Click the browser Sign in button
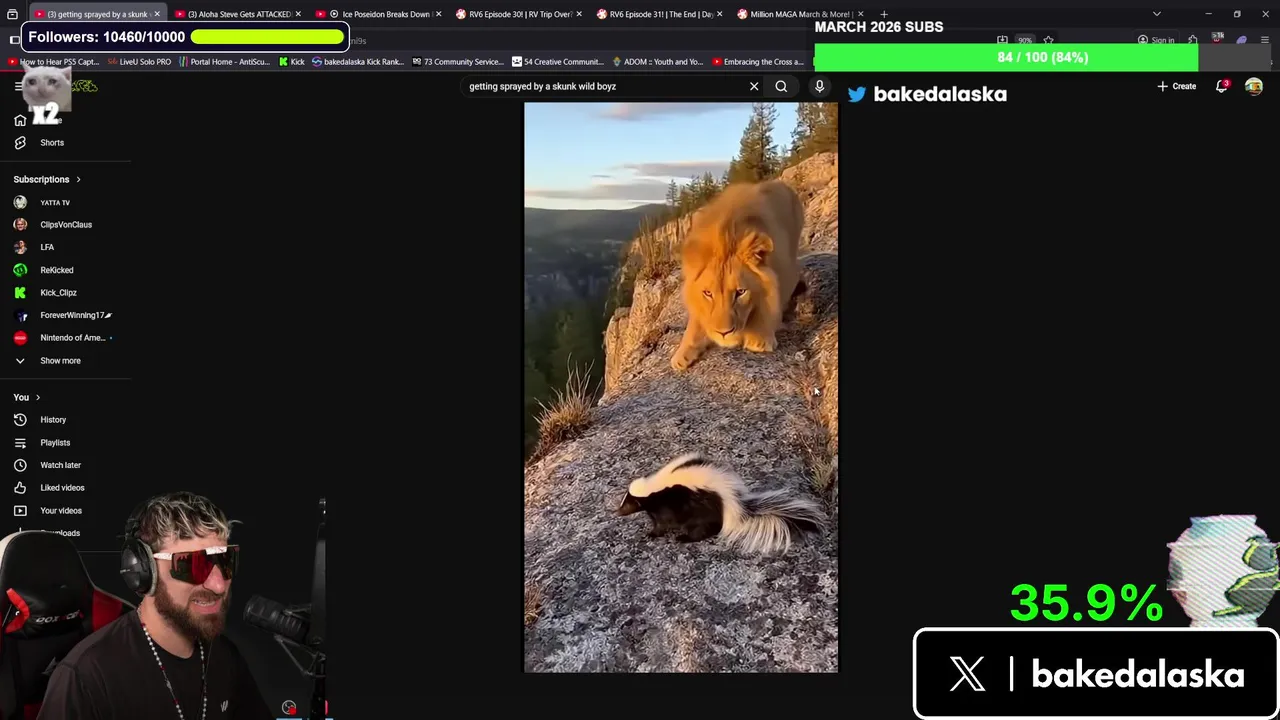This screenshot has height=720, width=1280. tap(1156, 40)
